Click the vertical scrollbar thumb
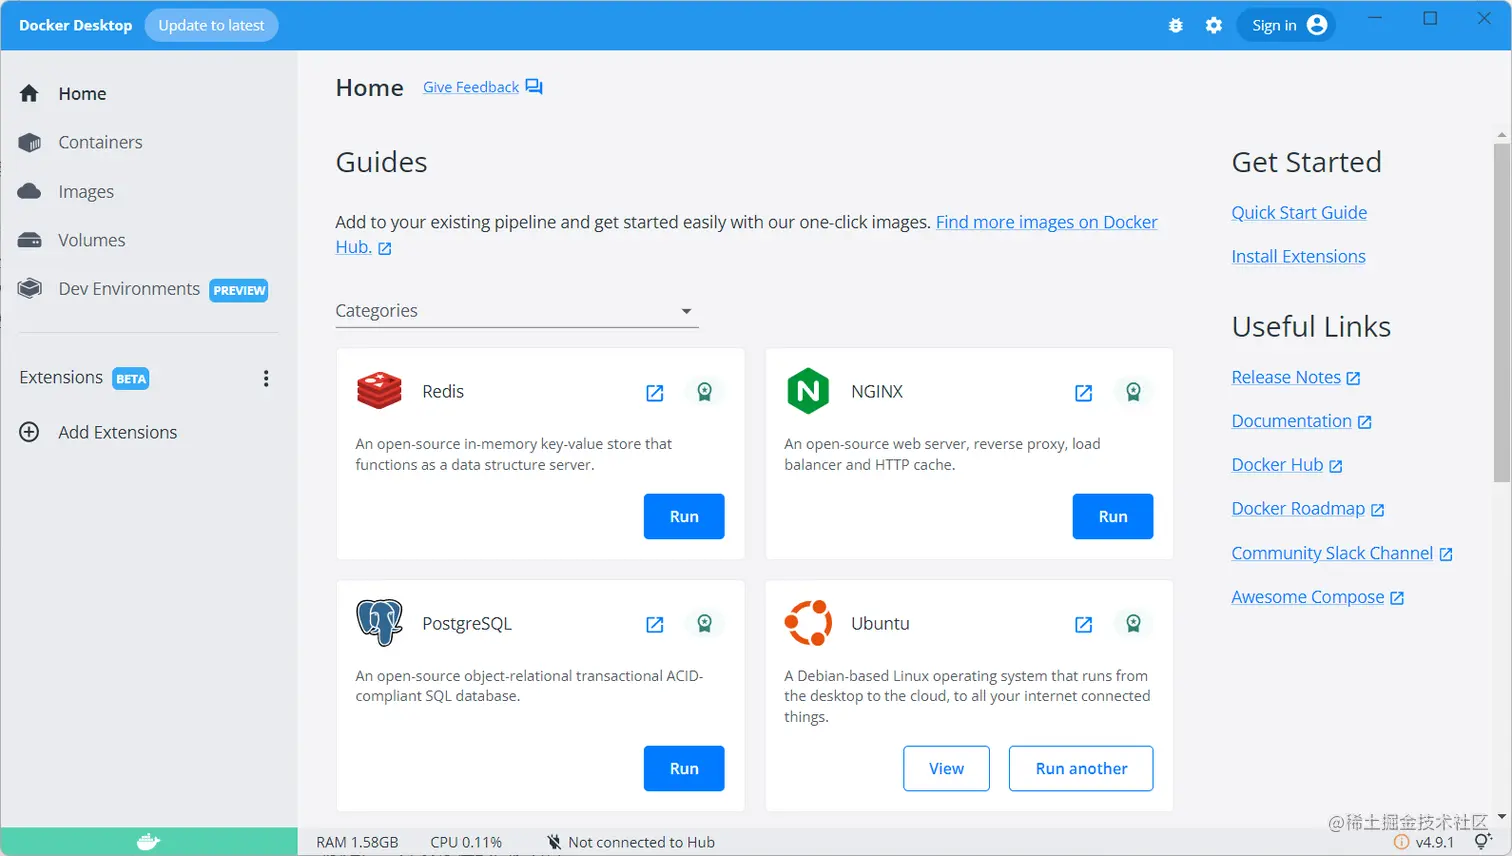This screenshot has height=856, width=1512. (1502, 313)
